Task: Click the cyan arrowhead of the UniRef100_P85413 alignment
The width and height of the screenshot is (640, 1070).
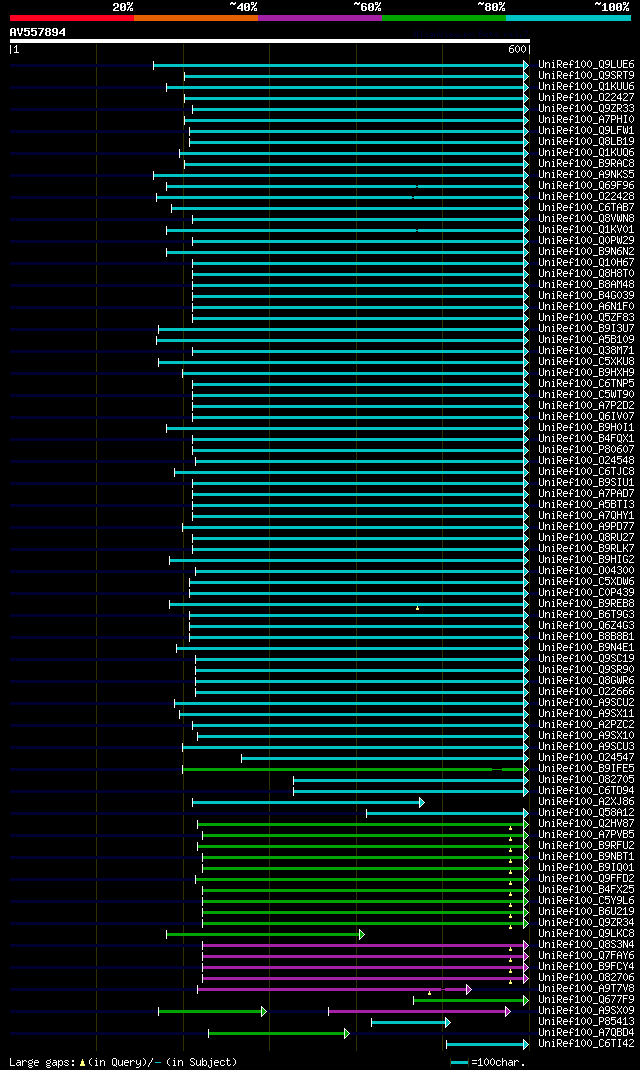Action: point(448,1022)
